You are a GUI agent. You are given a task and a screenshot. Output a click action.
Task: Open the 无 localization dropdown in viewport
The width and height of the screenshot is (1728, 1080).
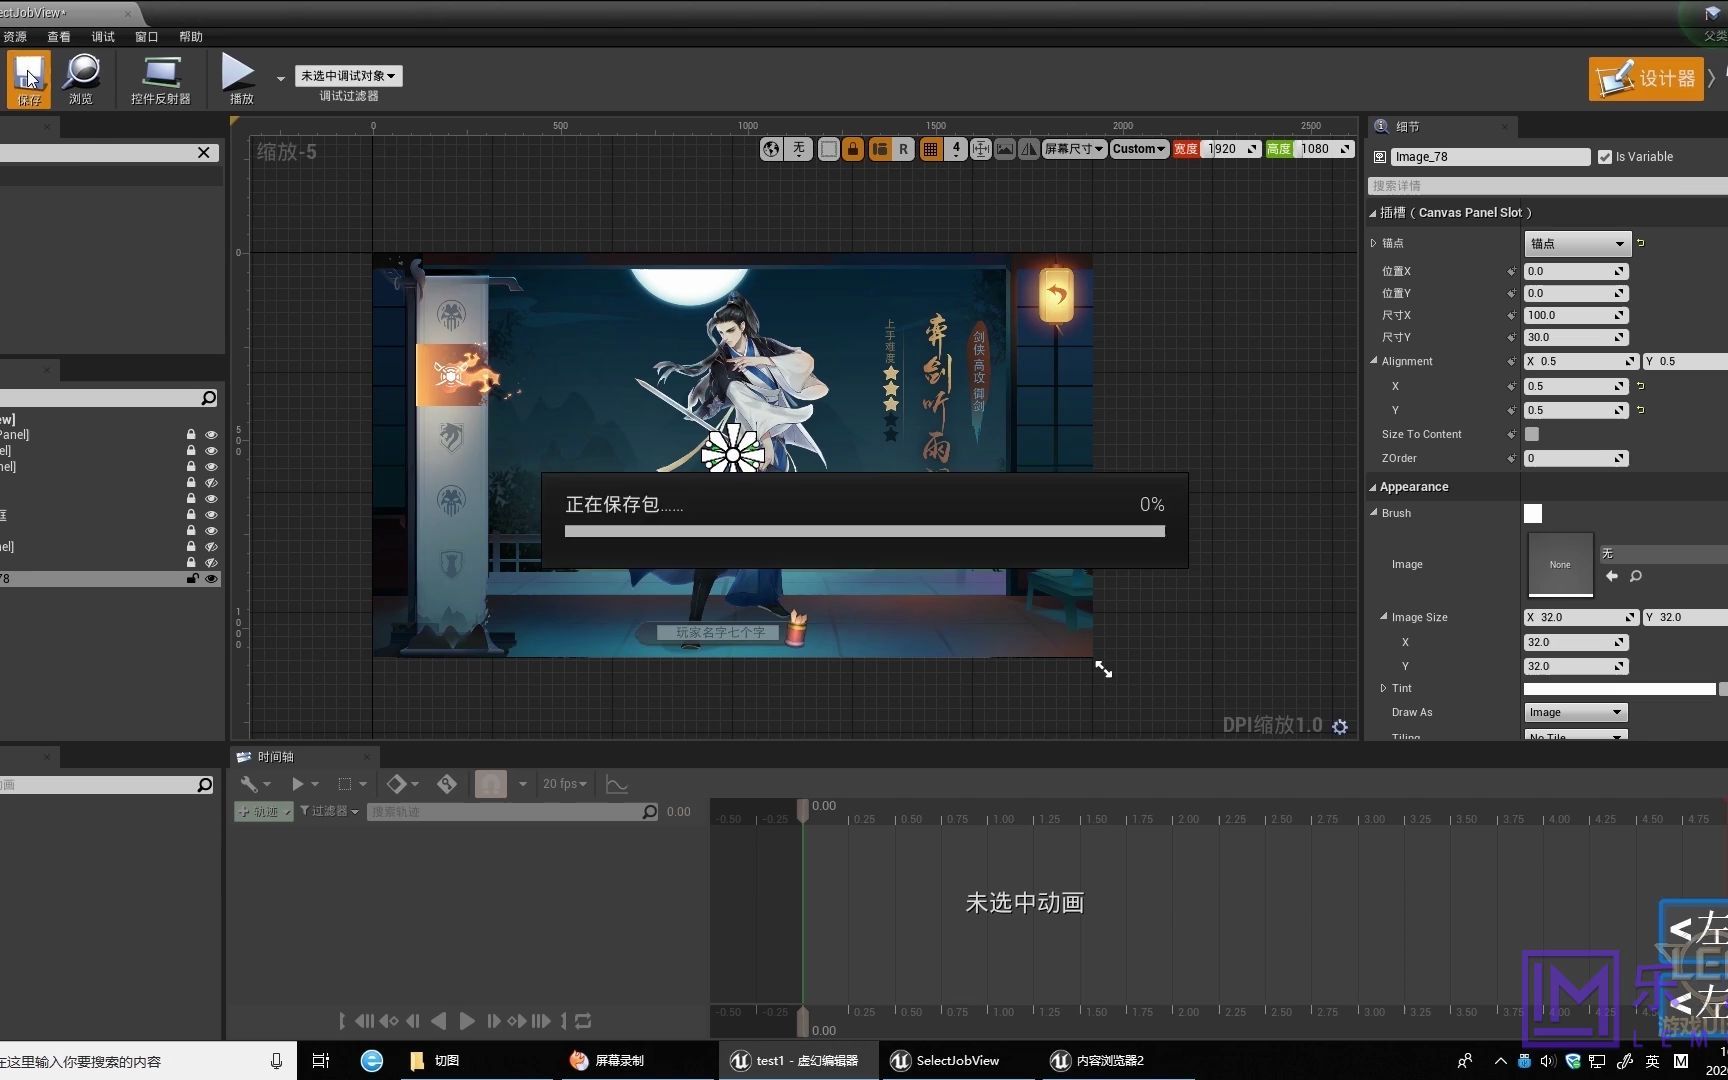click(x=799, y=149)
